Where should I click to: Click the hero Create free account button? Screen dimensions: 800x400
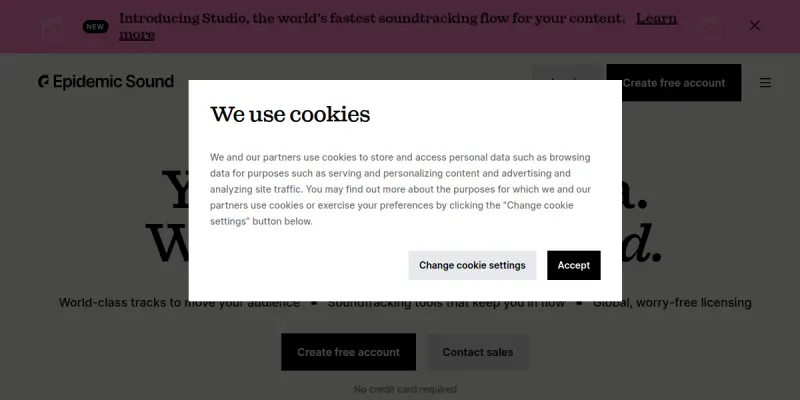348,352
